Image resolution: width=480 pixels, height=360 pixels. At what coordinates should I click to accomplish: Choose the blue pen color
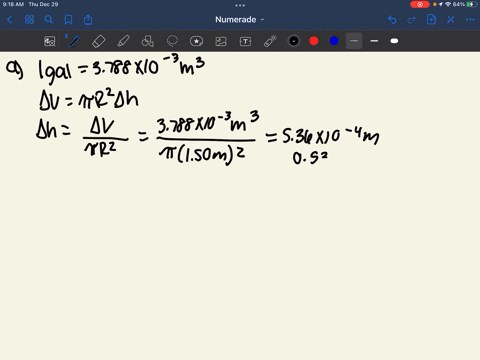point(334,41)
